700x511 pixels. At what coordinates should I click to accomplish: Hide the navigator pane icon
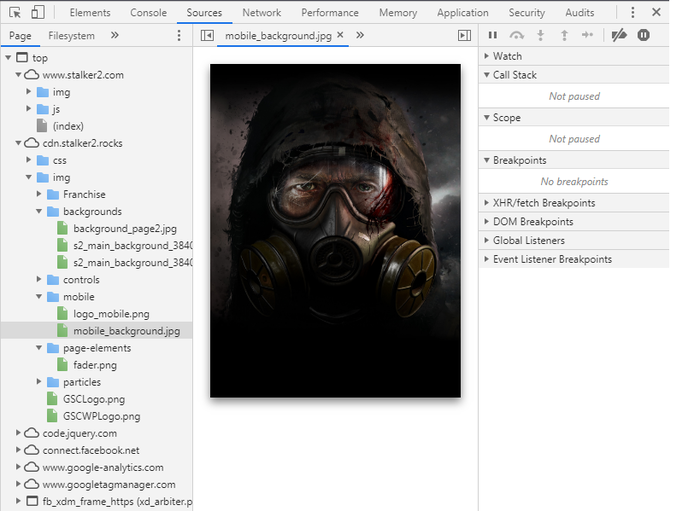click(207, 35)
